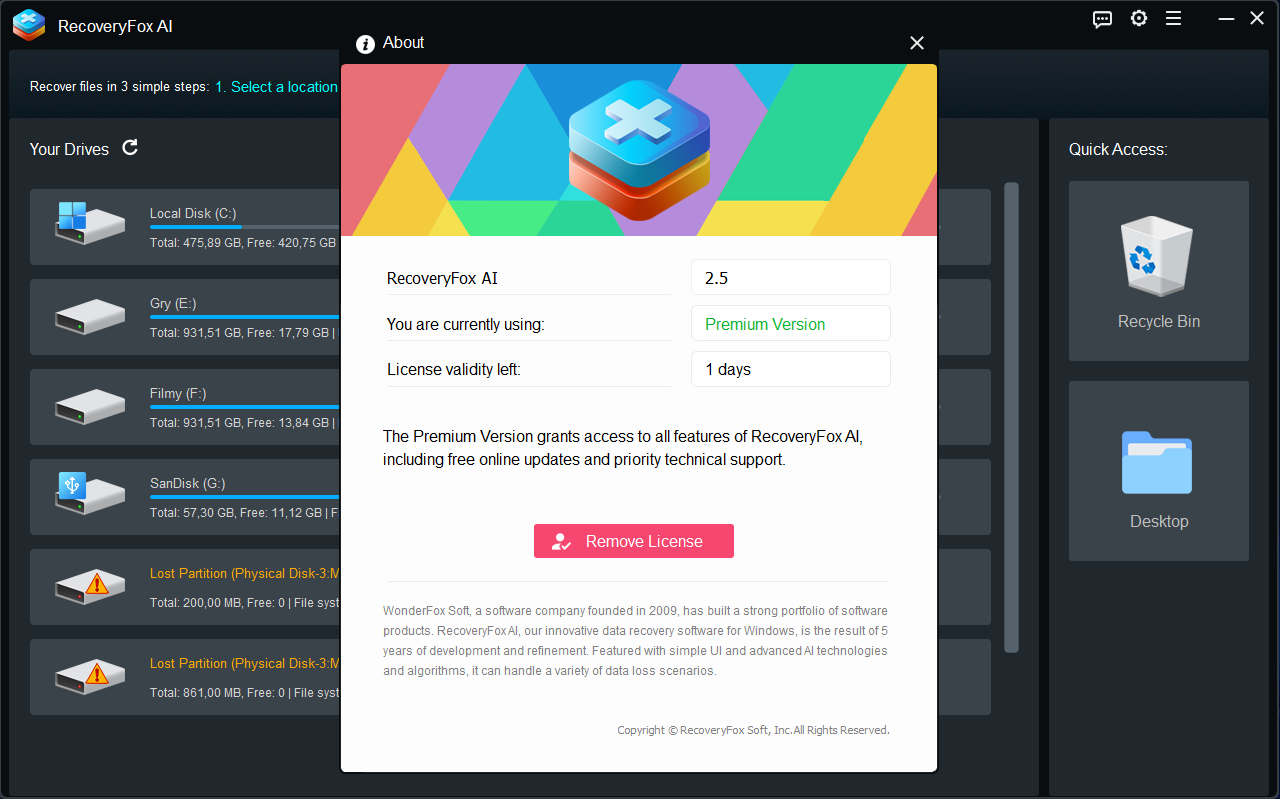Click the SanDisk (G:) drive label

coord(188,483)
